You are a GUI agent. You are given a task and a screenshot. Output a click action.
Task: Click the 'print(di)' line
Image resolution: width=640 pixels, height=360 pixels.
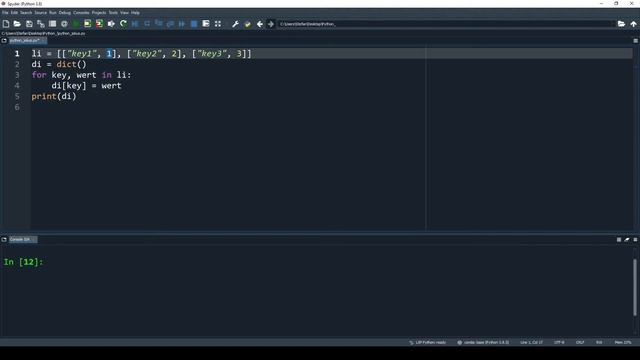tap(54, 96)
